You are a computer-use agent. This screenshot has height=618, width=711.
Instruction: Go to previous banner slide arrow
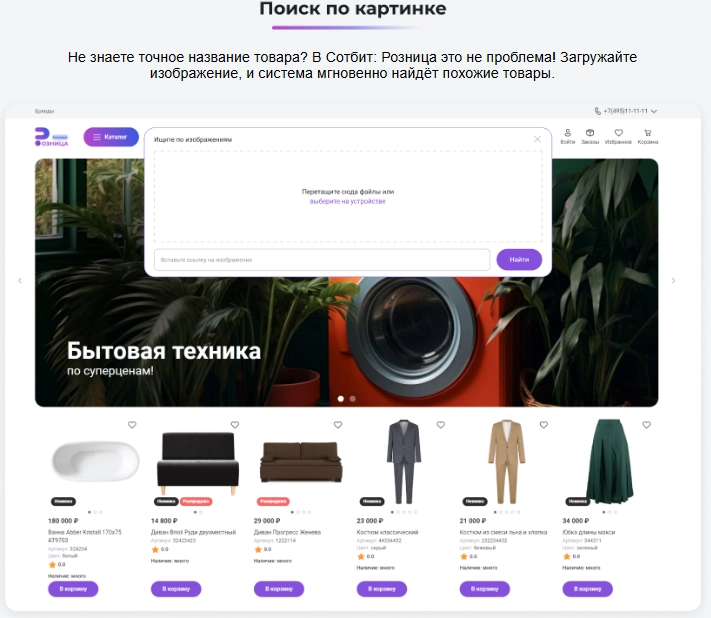20,281
